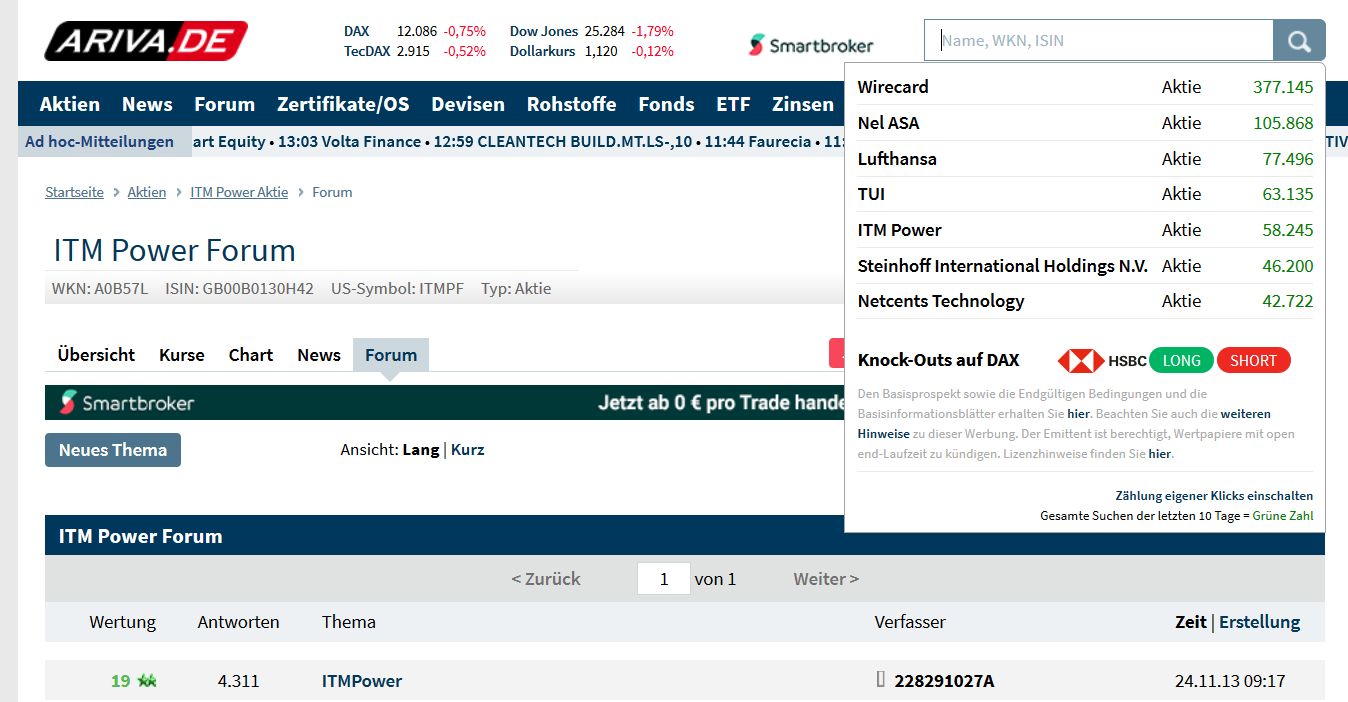The image size is (1348, 702).
Task: Click the red SHORT button
Action: [x=1254, y=361]
